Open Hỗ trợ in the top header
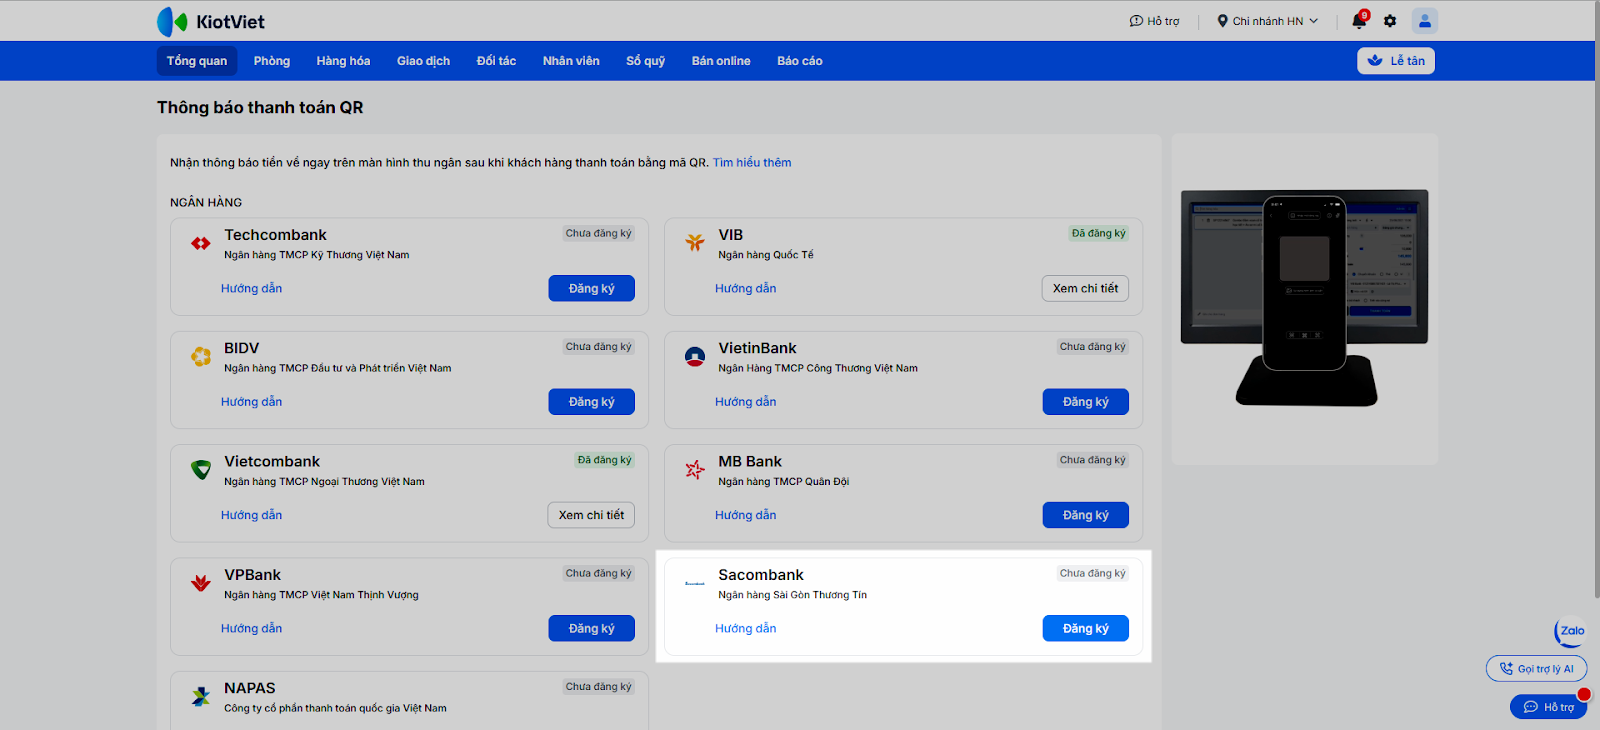Image resolution: width=1600 pixels, height=730 pixels. 1154,21
